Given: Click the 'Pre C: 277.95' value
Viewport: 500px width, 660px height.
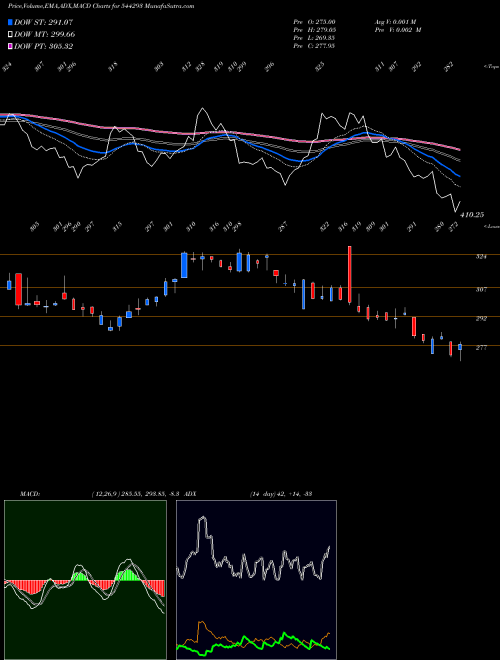Looking at the screenshot, I should [314, 46].
